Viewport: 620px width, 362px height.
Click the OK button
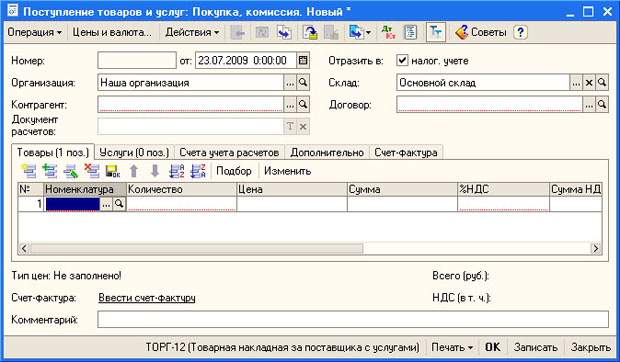[x=493, y=347]
